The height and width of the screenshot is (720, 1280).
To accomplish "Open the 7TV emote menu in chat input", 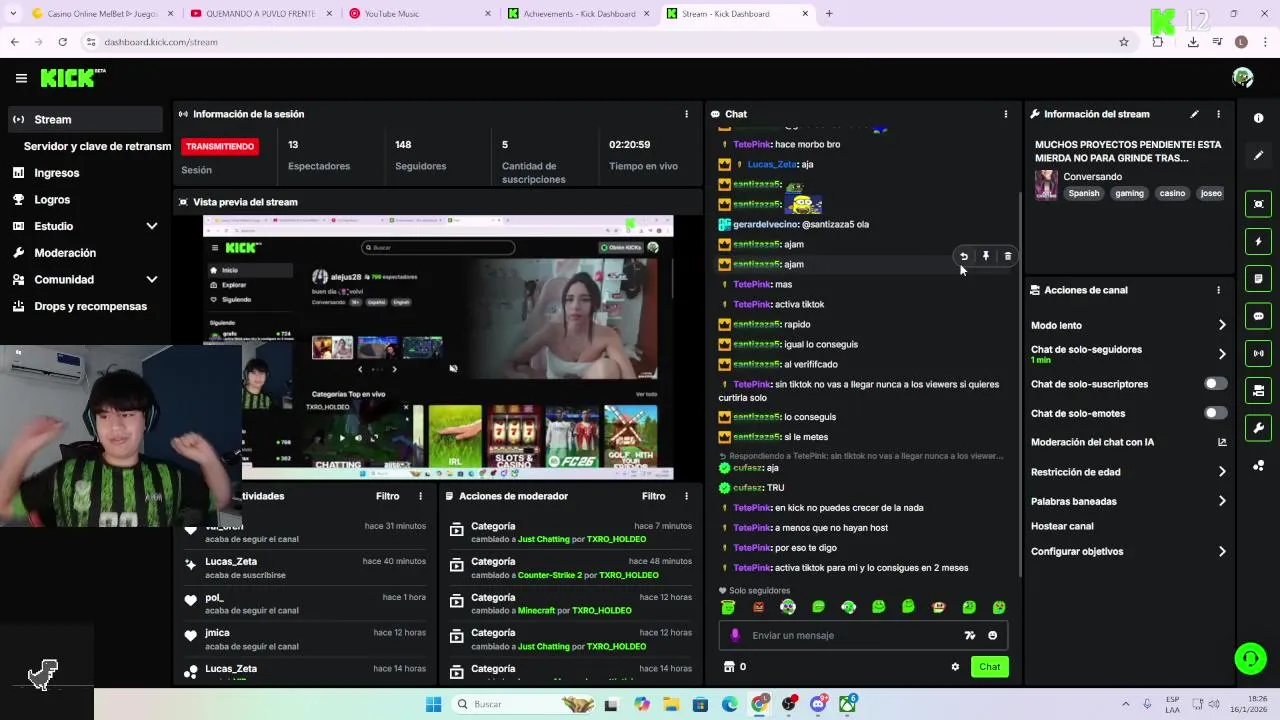I will point(969,635).
